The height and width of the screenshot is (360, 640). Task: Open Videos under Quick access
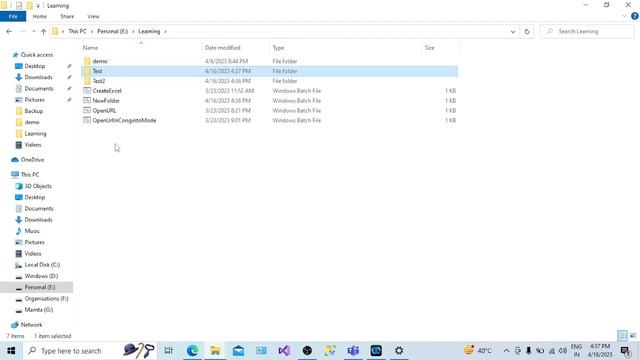click(33, 145)
